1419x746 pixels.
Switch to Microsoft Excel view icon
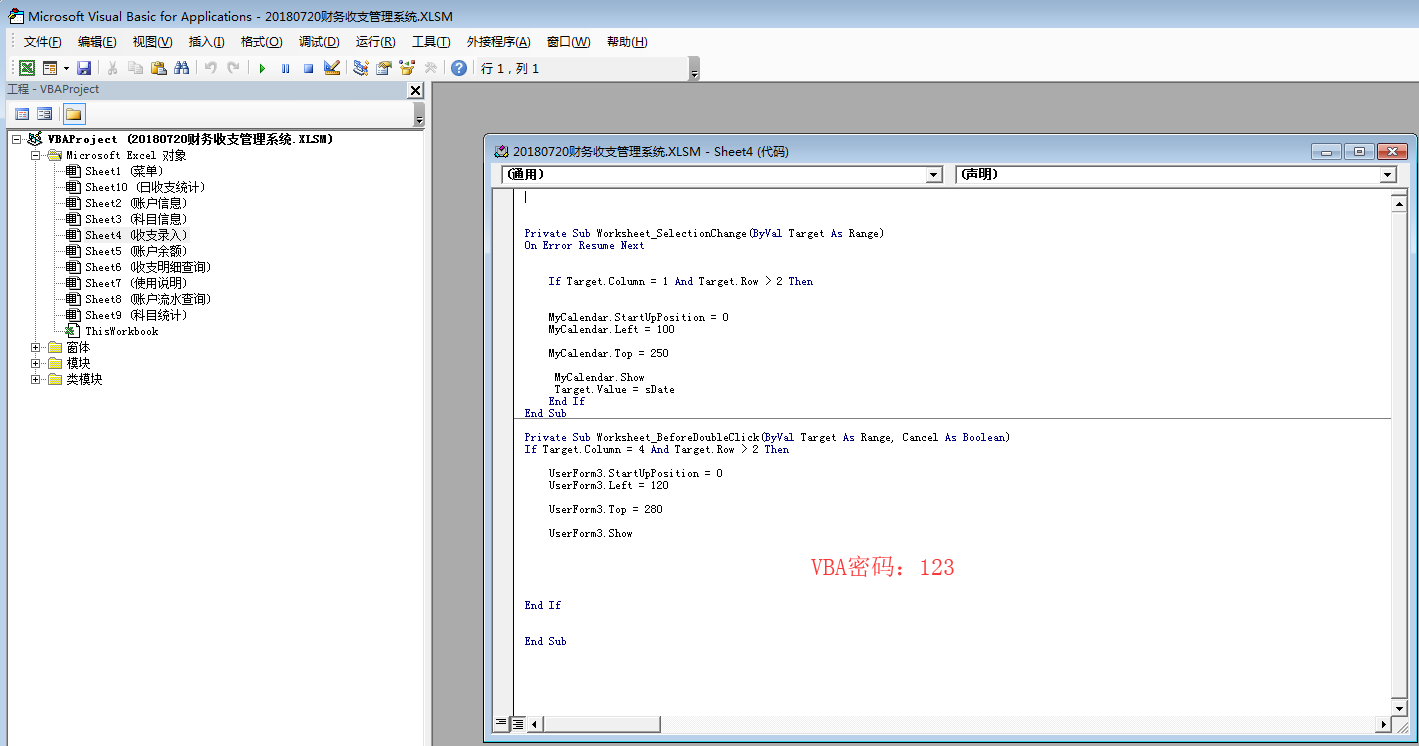(27, 68)
